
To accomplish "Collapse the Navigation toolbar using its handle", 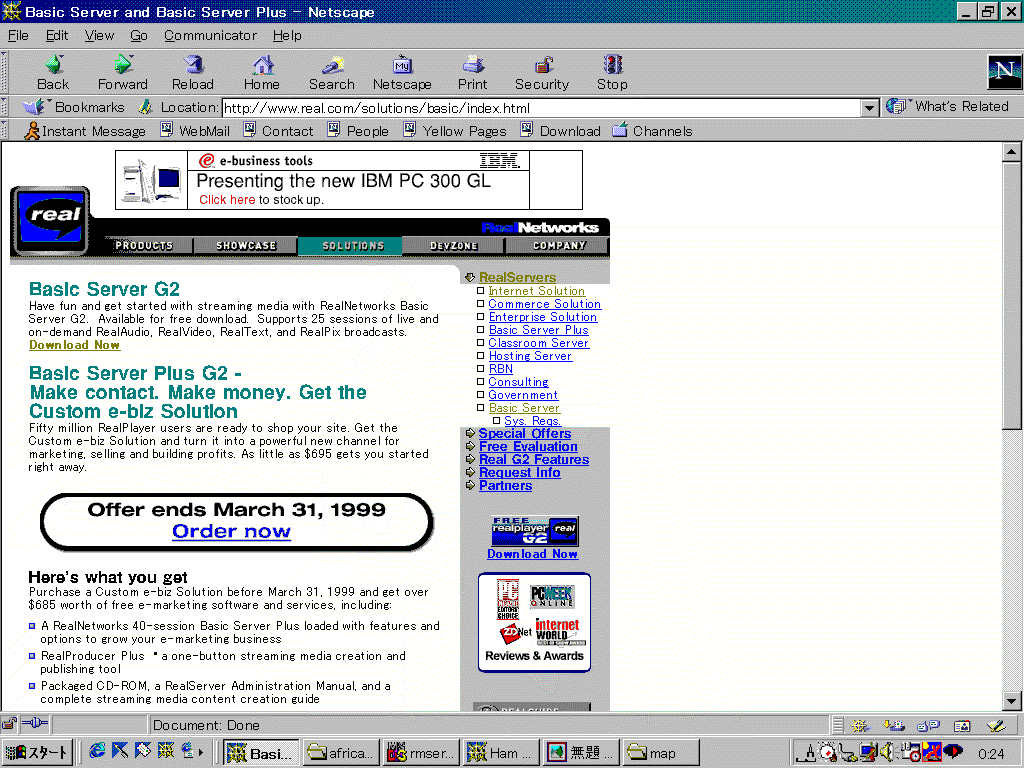I will click(x=4, y=72).
